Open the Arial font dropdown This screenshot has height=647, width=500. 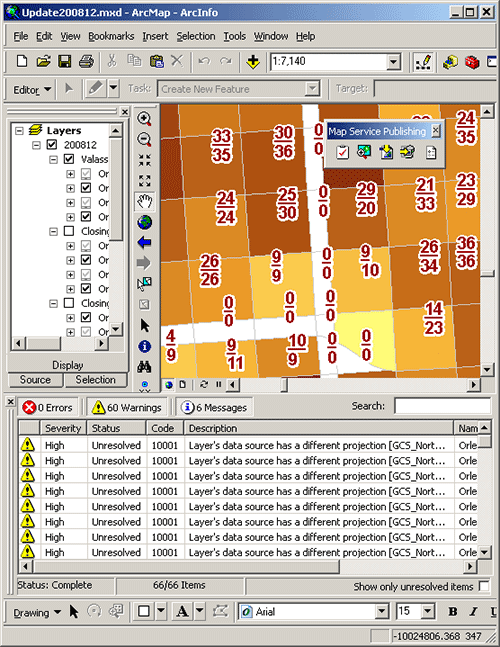click(382, 612)
